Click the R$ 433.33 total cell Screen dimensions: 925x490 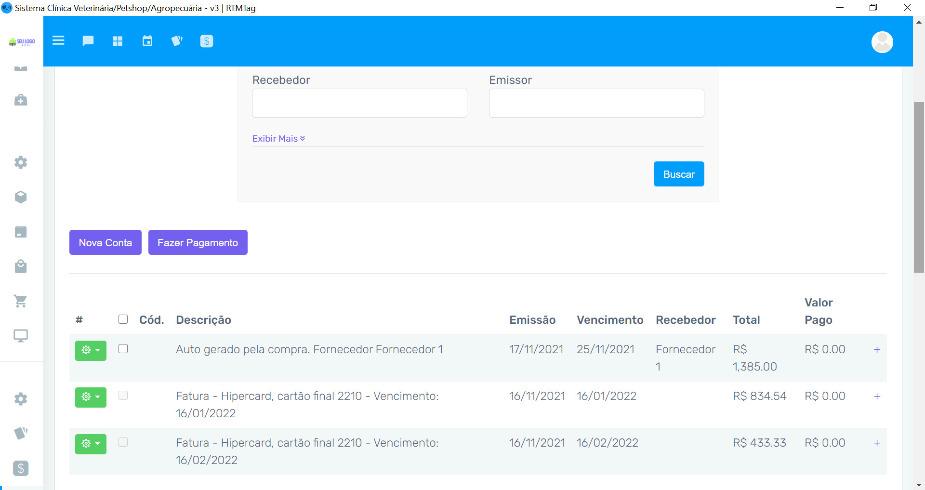point(760,443)
